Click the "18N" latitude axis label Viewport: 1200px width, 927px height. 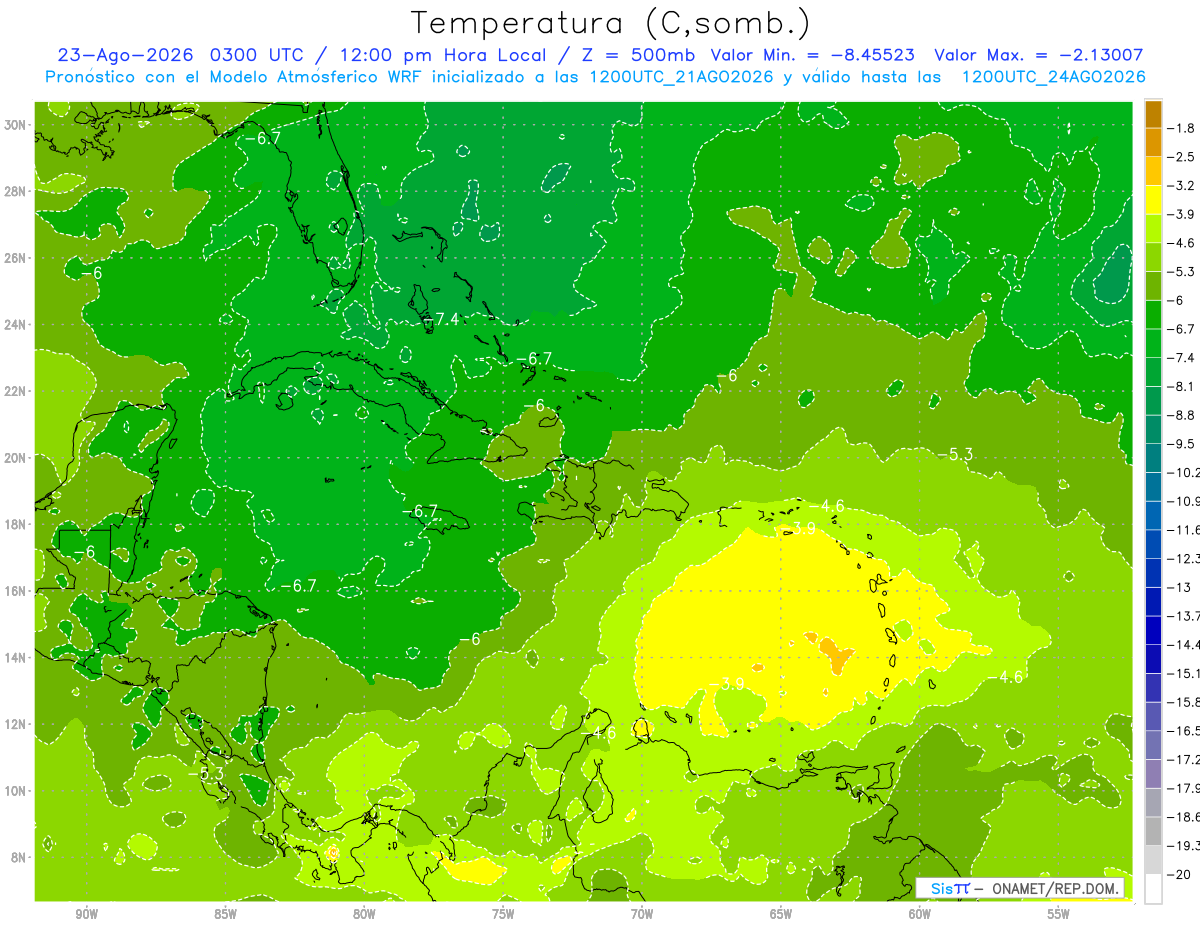click(x=16, y=524)
